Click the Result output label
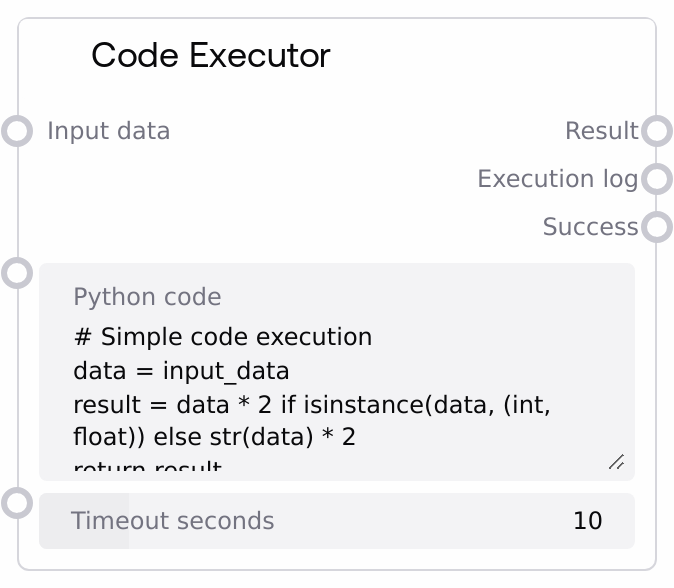 click(601, 131)
